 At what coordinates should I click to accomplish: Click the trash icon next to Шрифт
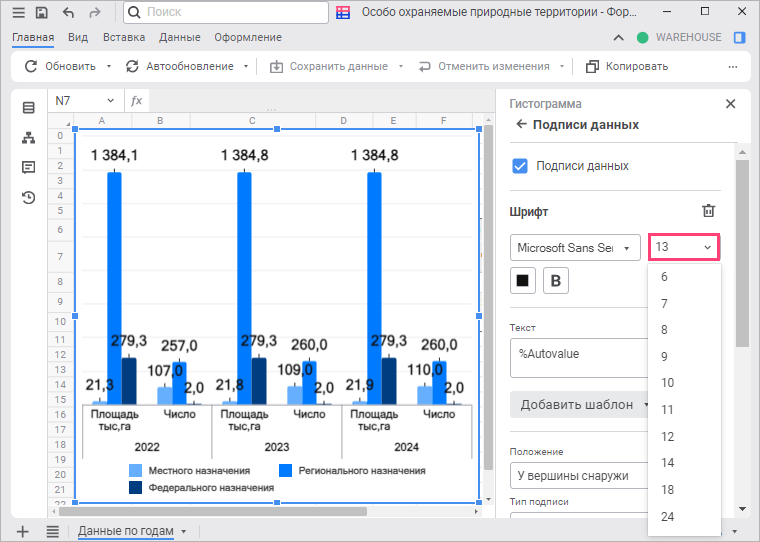709,211
